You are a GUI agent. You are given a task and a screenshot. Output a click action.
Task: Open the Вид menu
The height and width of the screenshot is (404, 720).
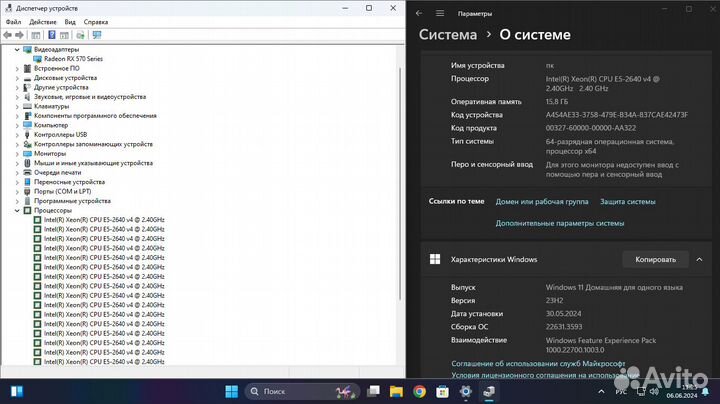coord(70,22)
